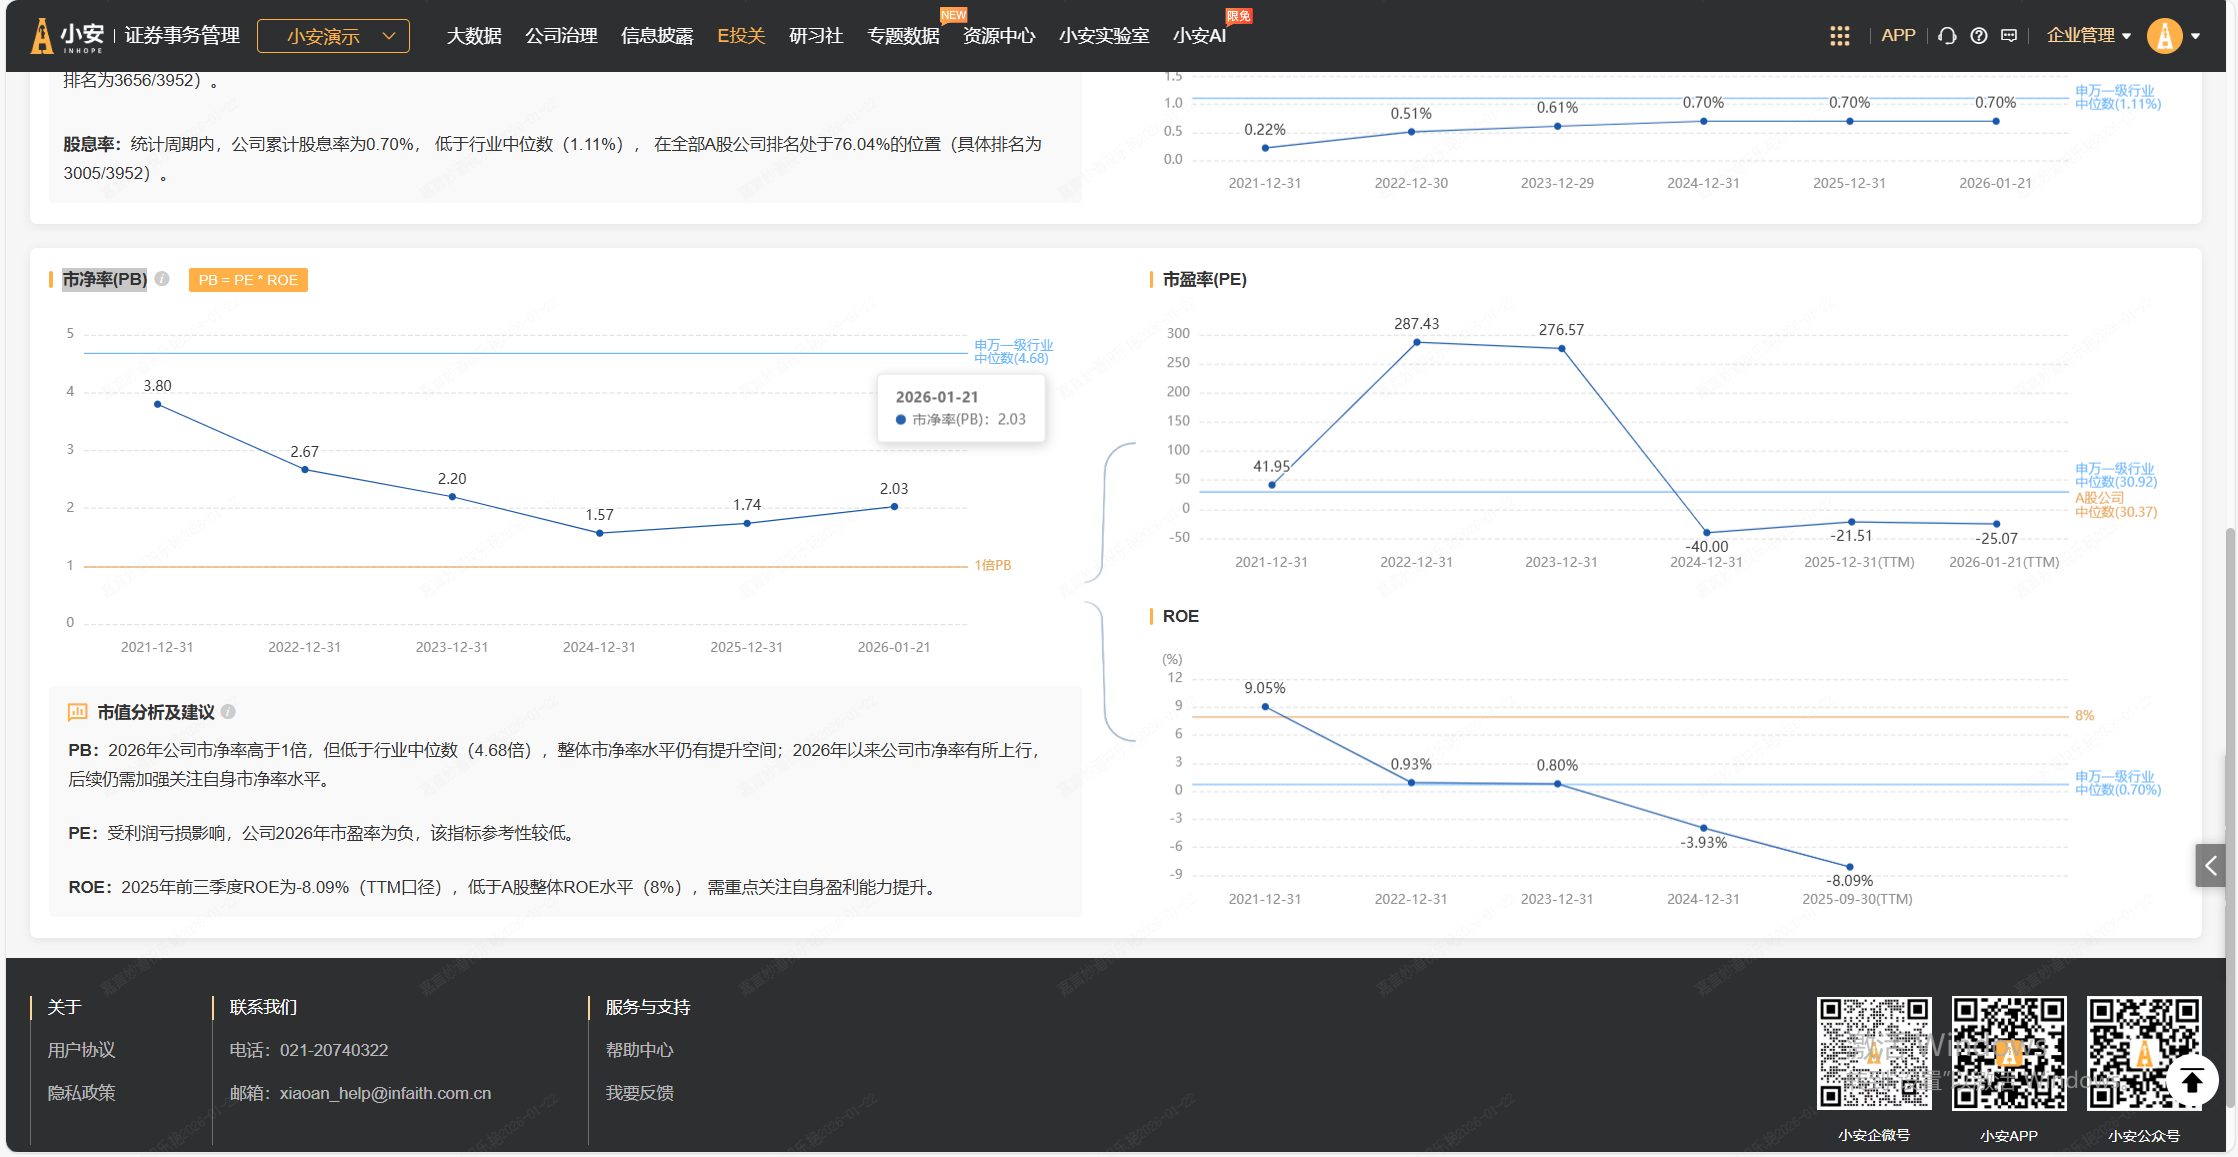Expand the 小安演示 dropdown selector
The width and height of the screenshot is (2238, 1157).
coord(333,36)
